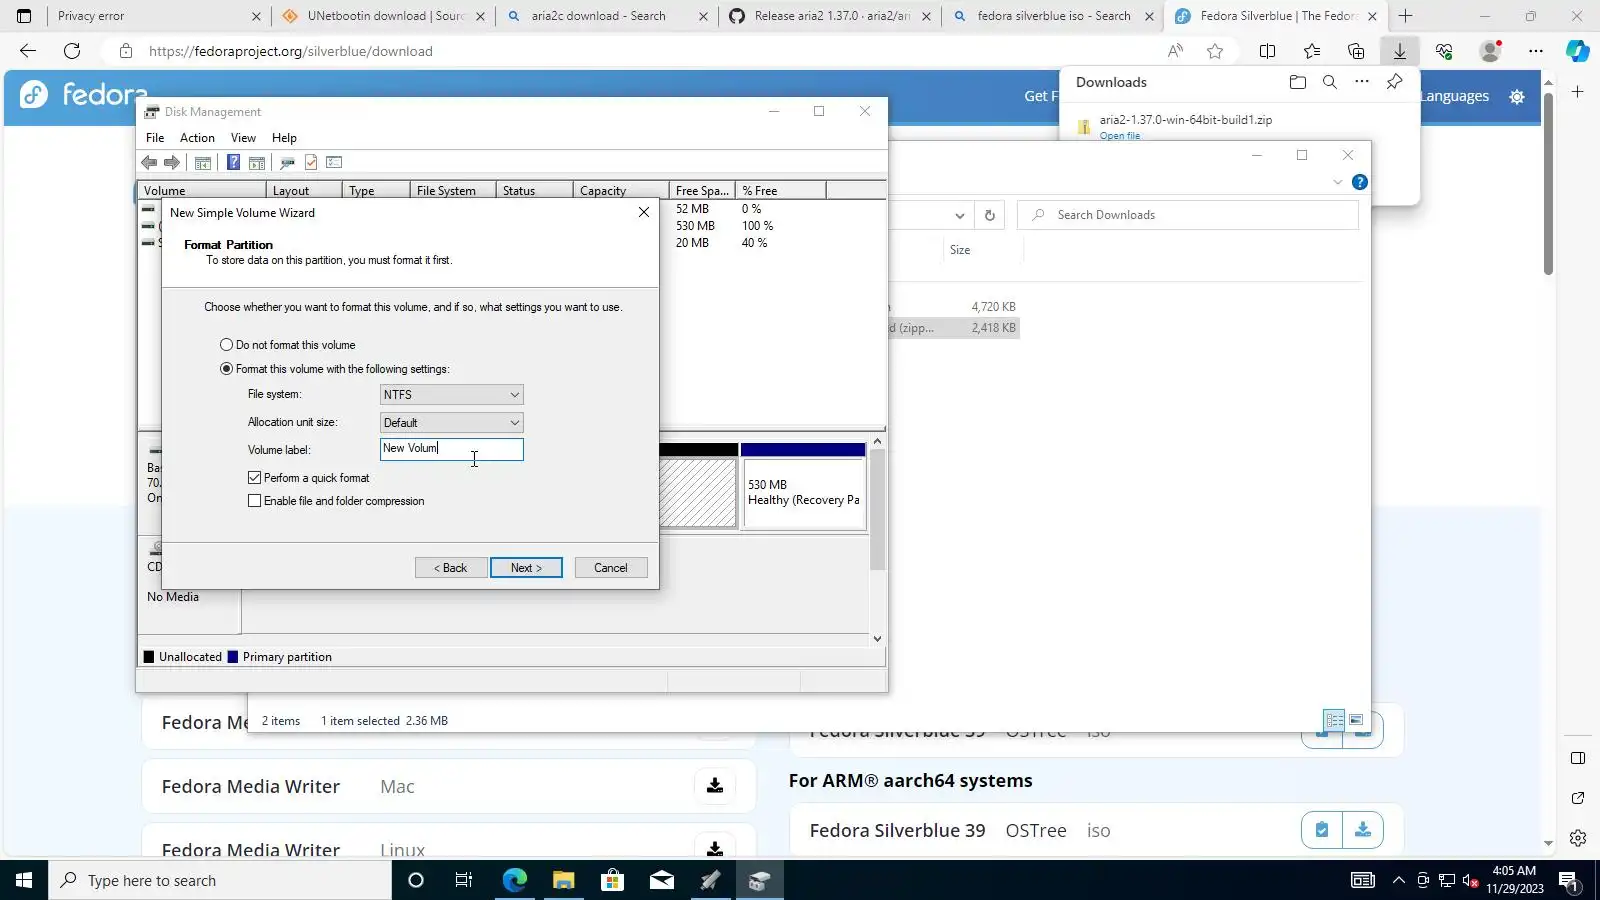Open Edge Collections icon
Screen dimensions: 1600x900
click(1356, 51)
